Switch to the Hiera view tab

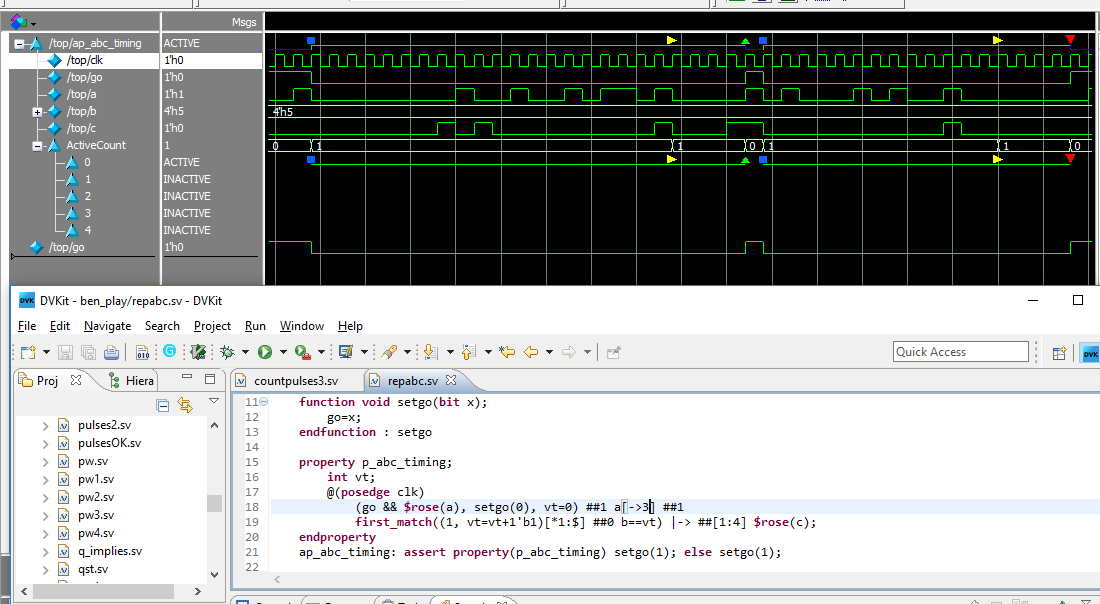pyautogui.click(x=131, y=380)
